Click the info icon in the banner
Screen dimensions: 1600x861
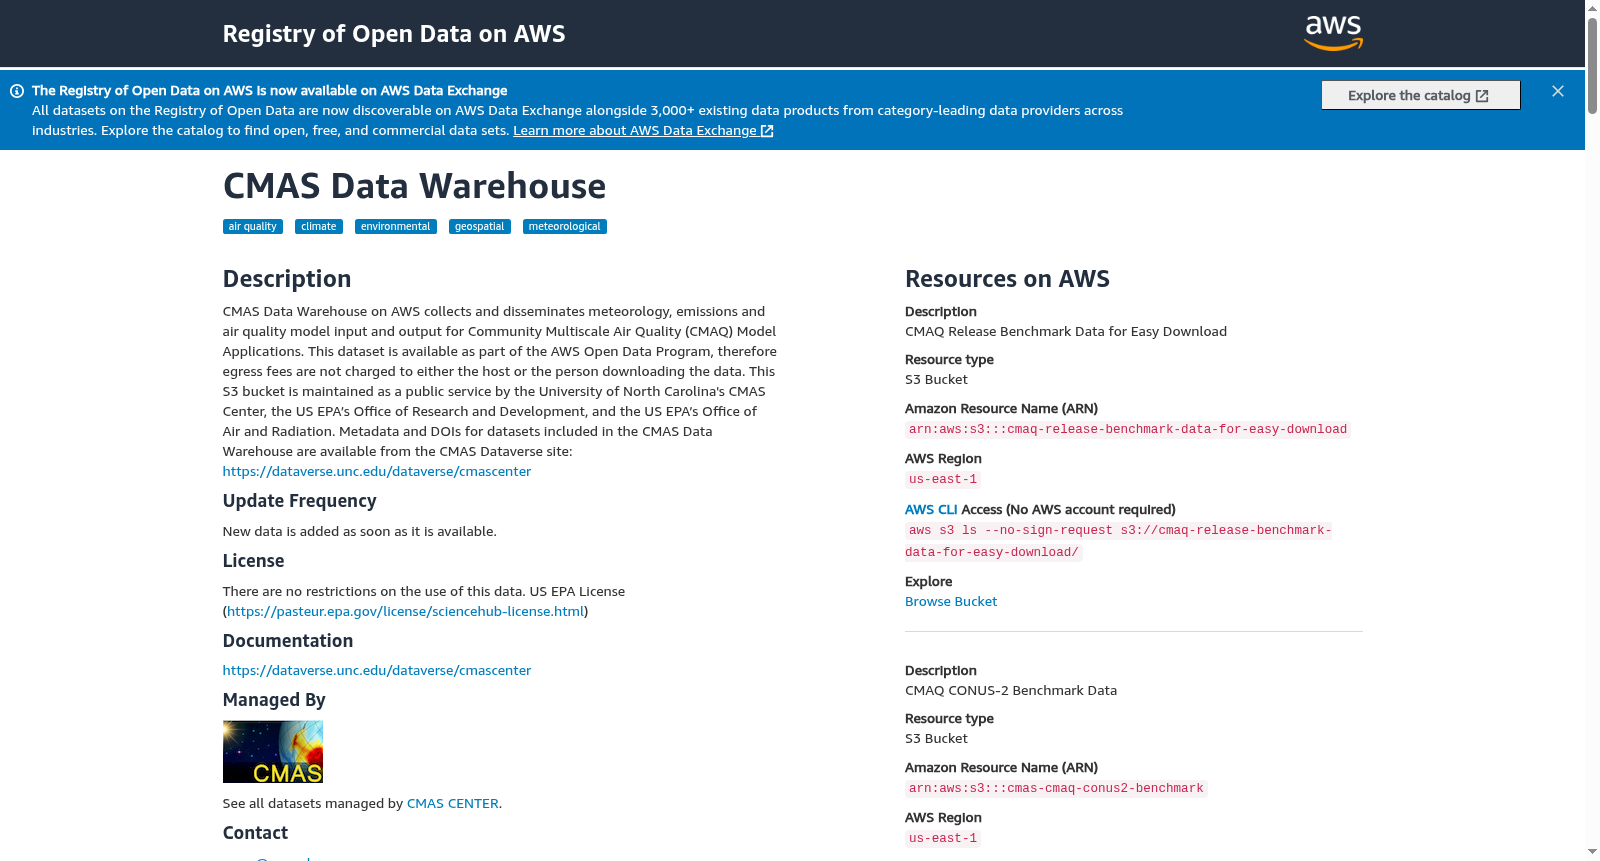pos(17,91)
